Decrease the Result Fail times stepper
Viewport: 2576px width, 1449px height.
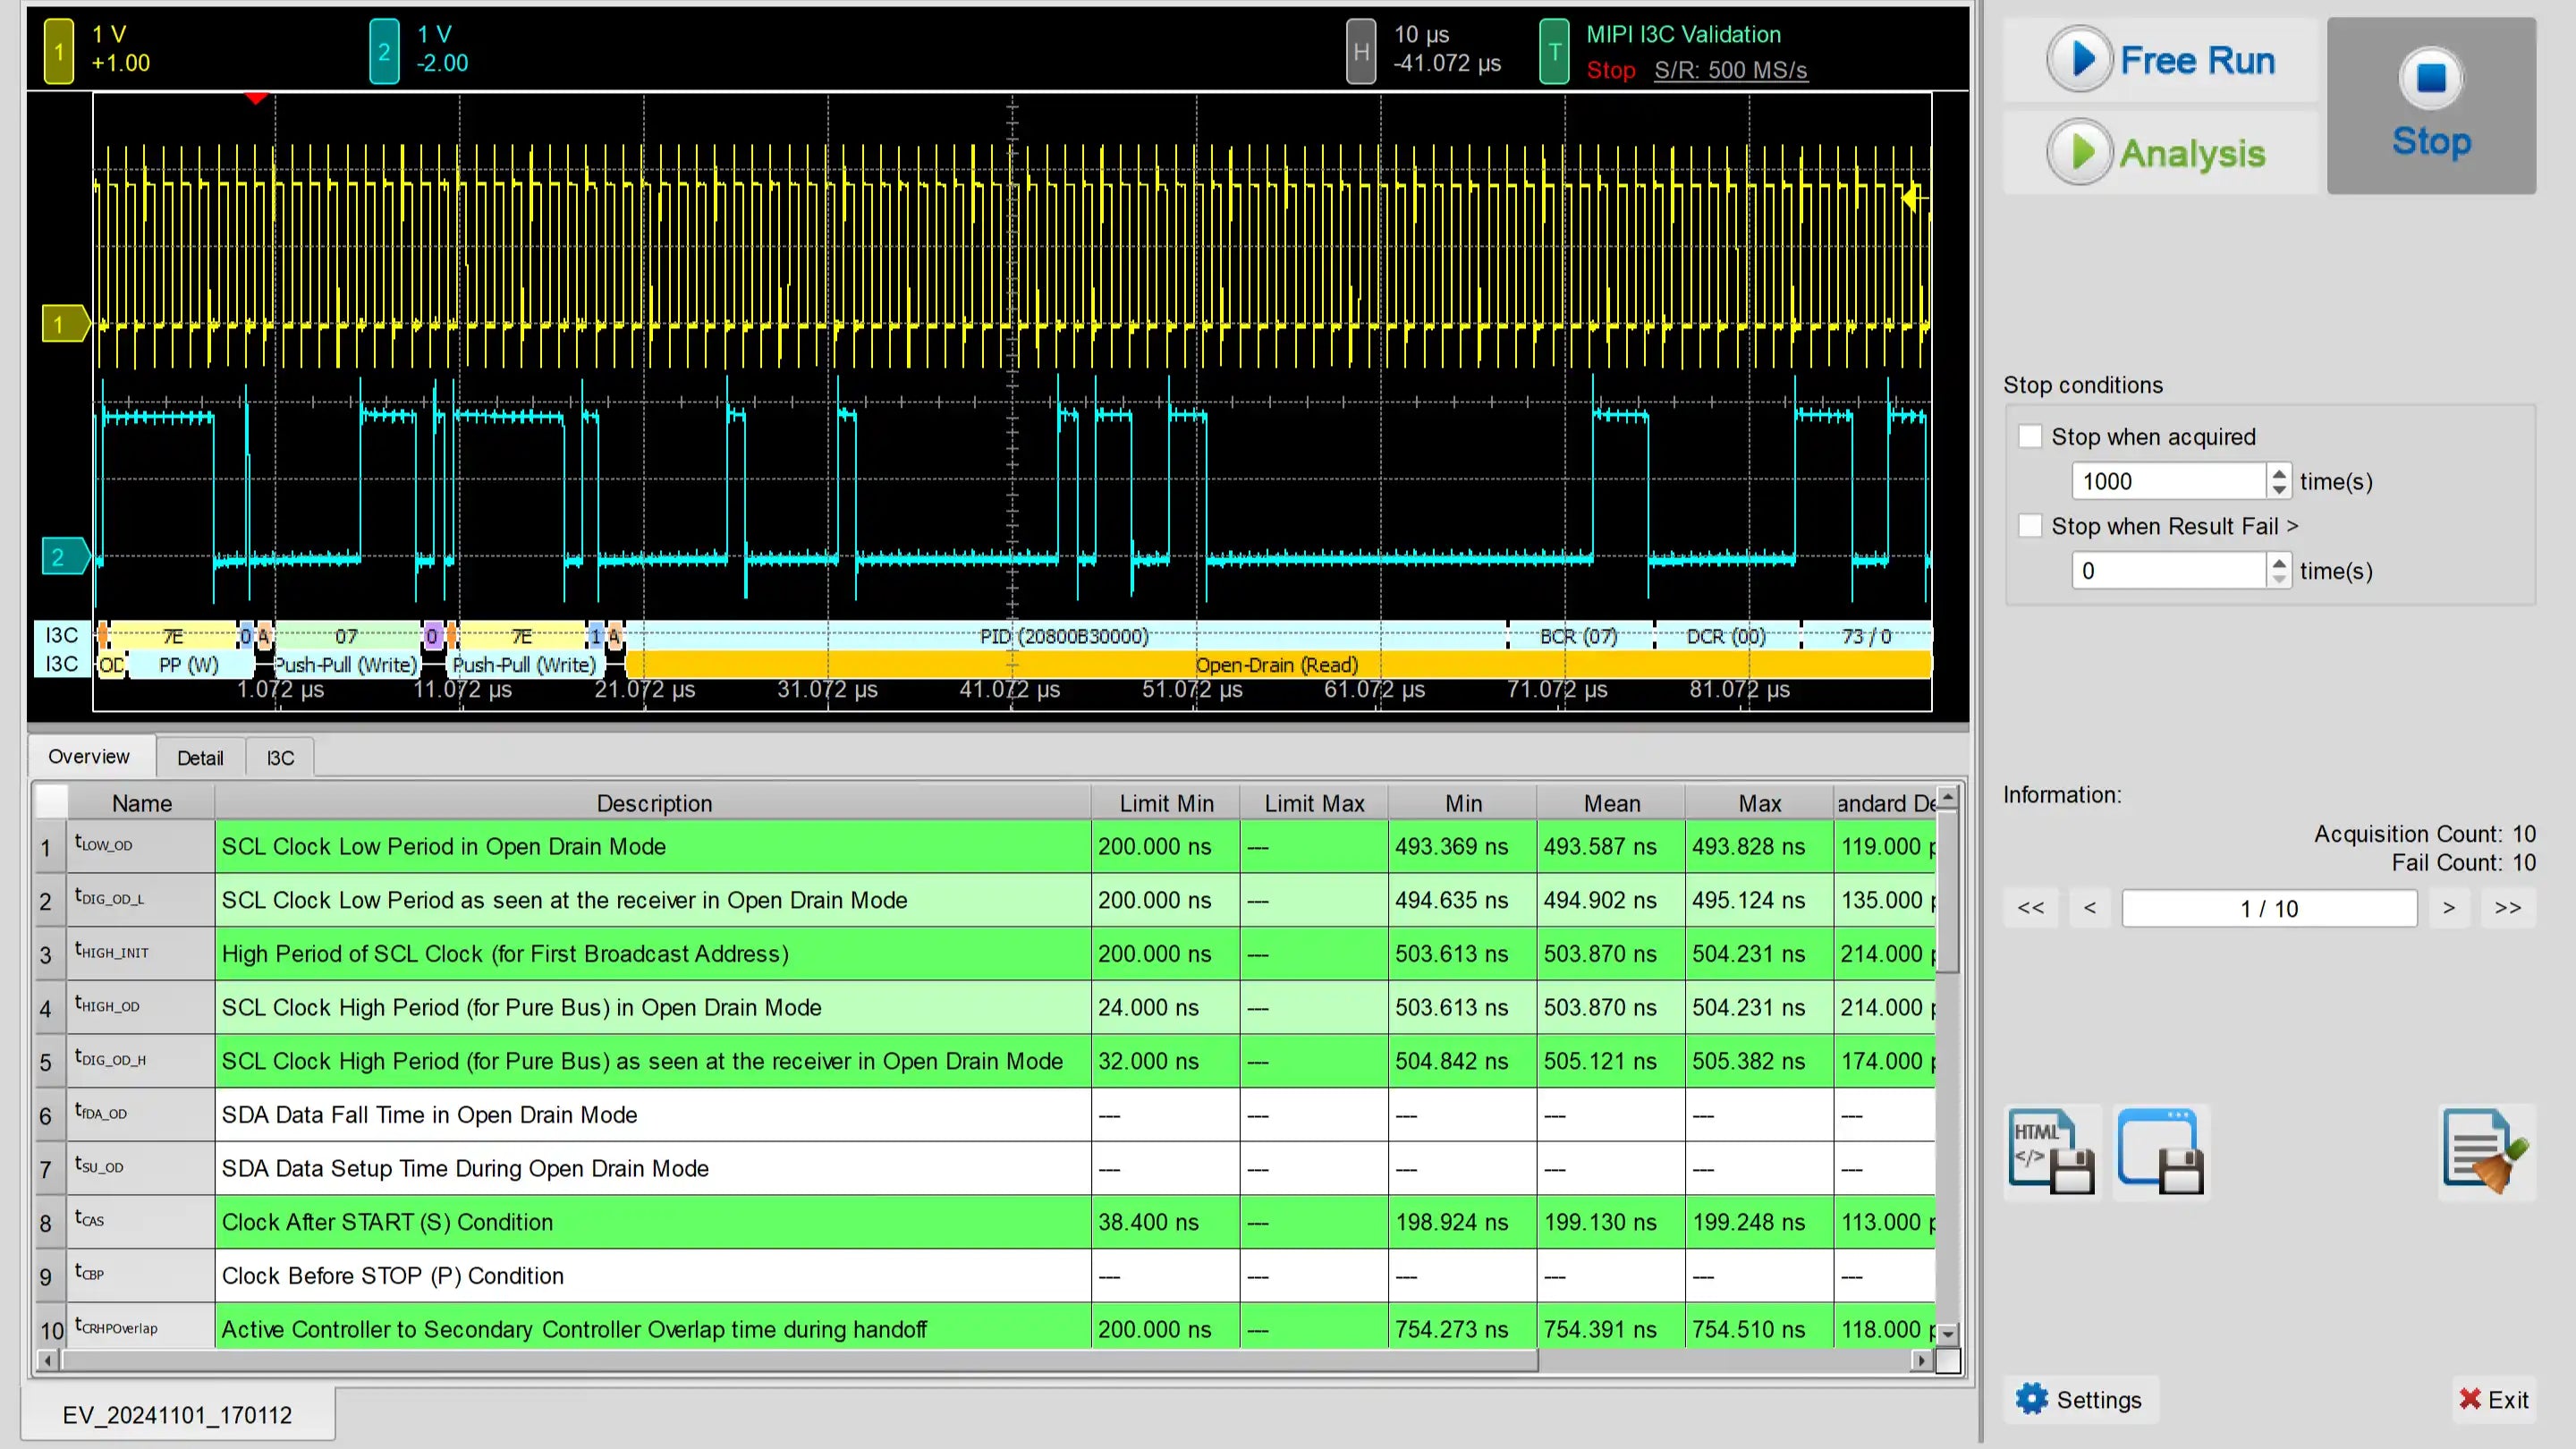(2279, 579)
